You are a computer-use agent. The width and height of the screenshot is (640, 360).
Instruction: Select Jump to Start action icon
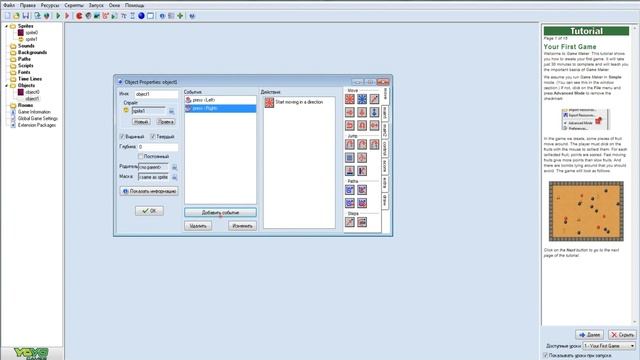pos(362,144)
